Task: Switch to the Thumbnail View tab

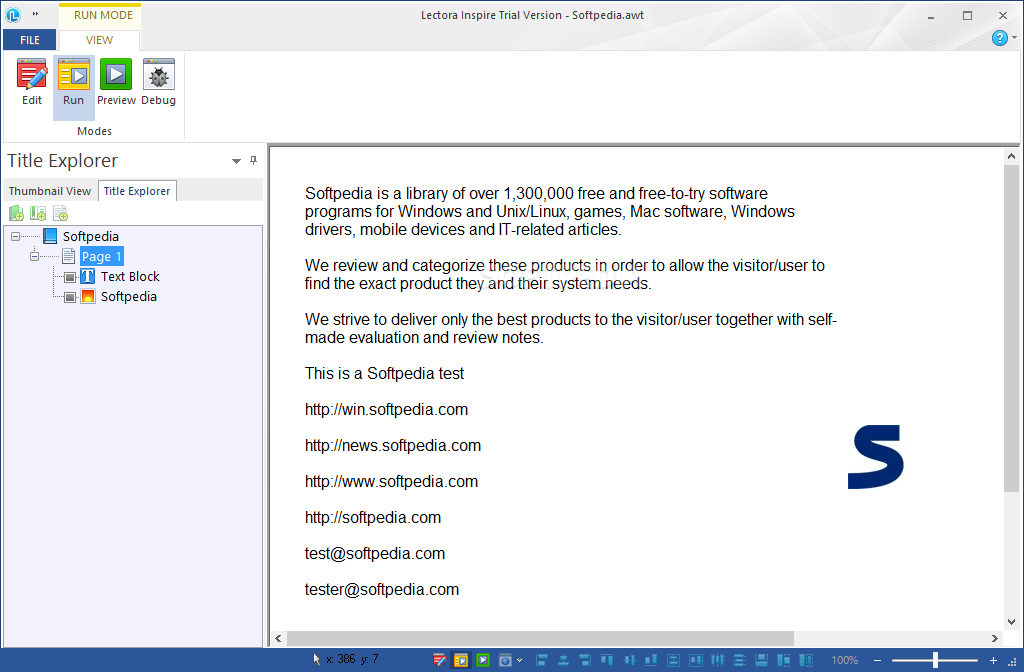Action: [50, 191]
